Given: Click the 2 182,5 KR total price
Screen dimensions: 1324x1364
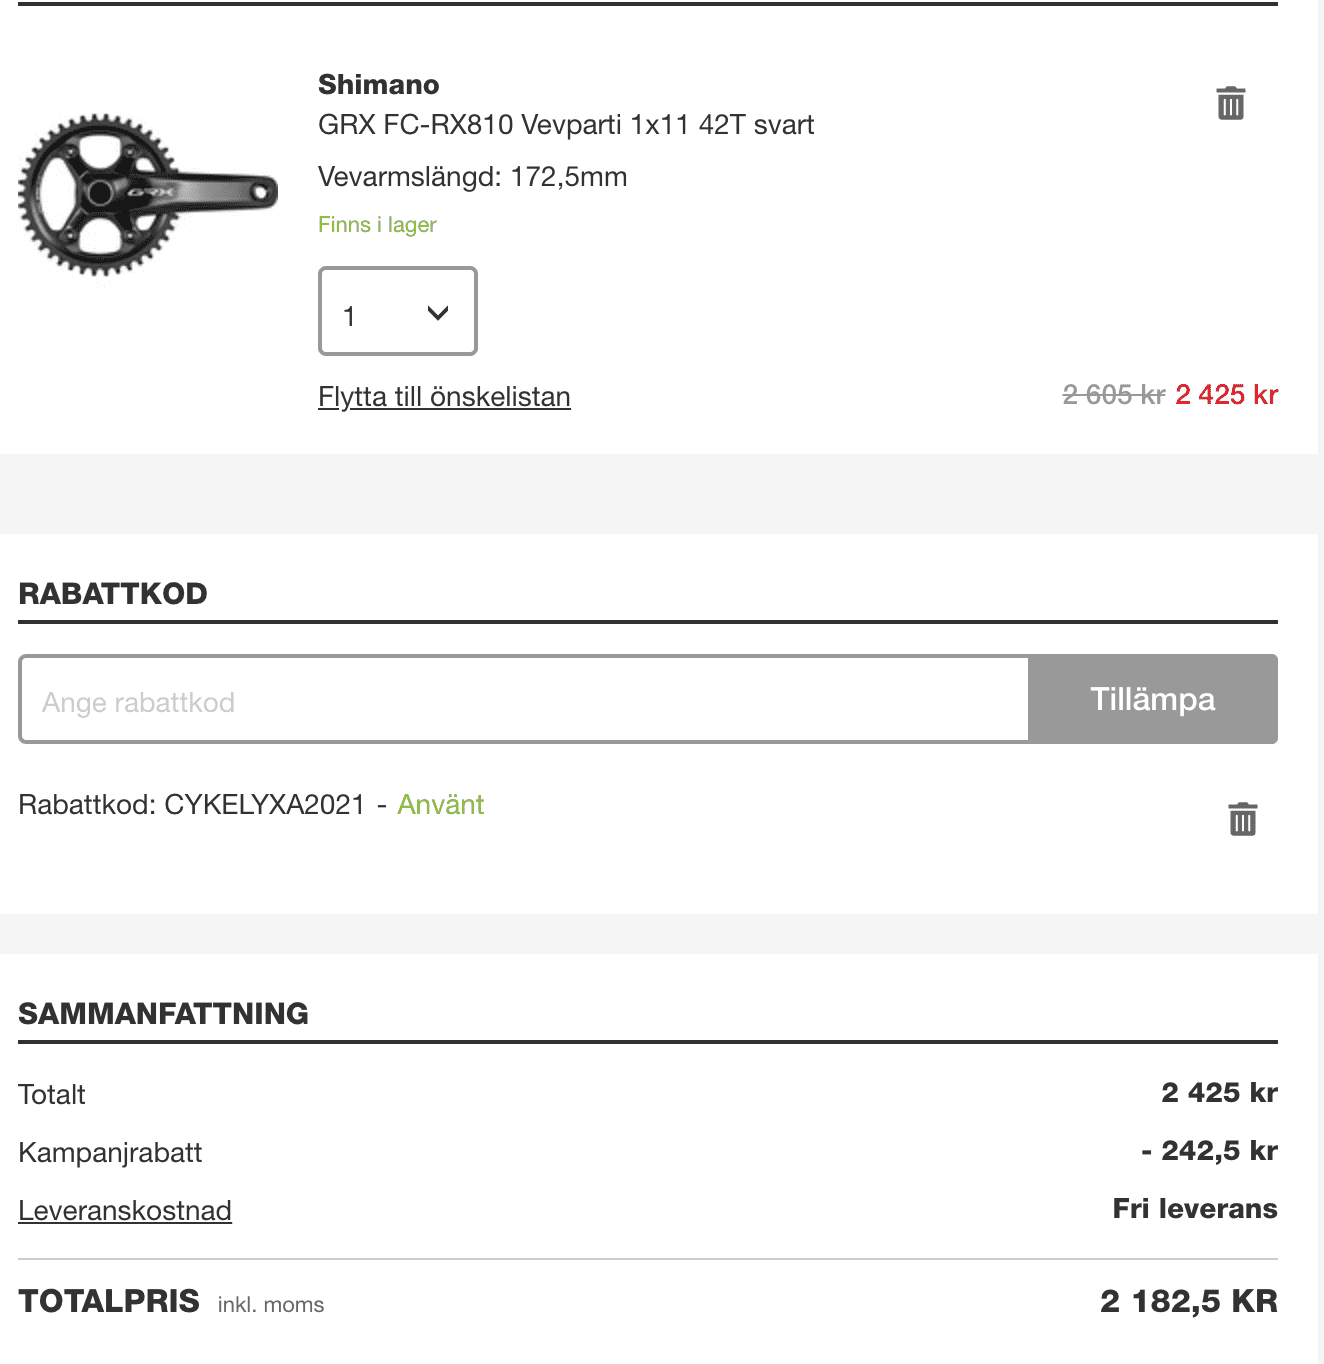Looking at the screenshot, I should (1188, 1301).
